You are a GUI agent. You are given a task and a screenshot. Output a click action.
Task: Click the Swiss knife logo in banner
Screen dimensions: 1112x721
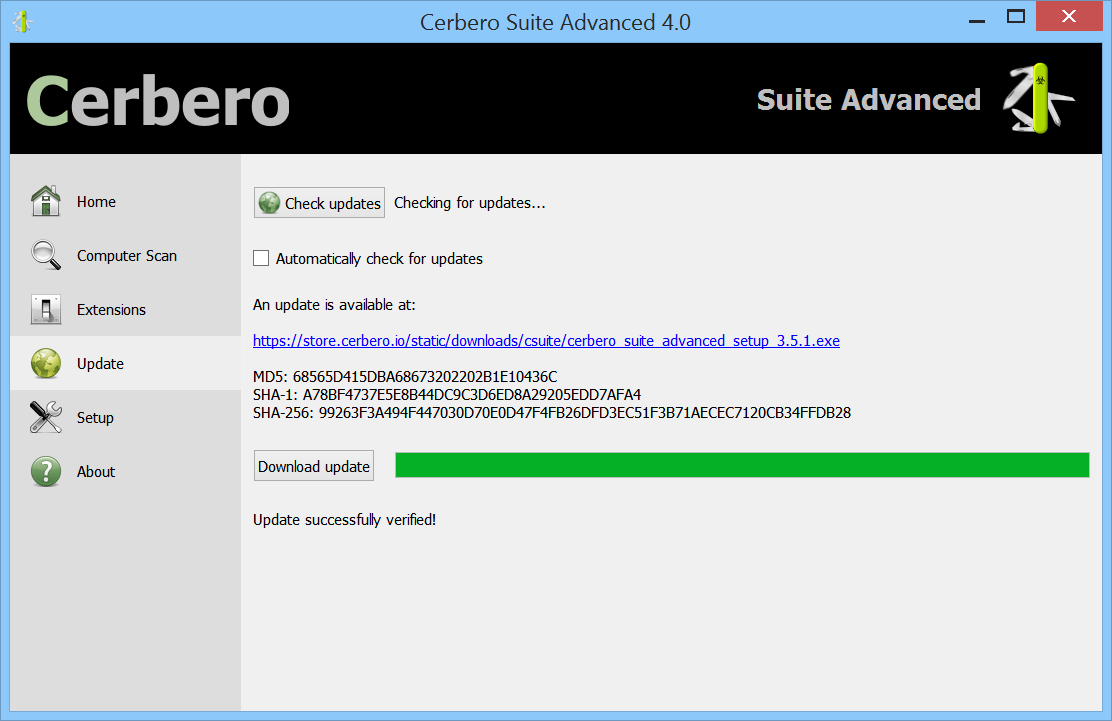1039,99
